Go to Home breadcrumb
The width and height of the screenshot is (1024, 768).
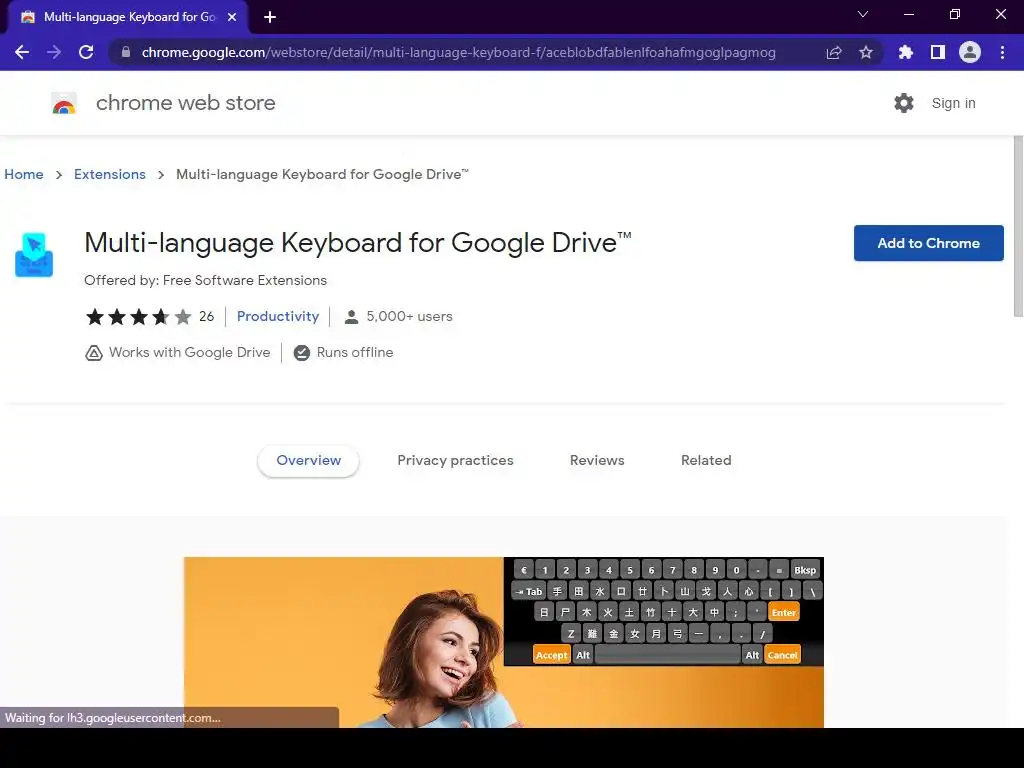point(24,174)
